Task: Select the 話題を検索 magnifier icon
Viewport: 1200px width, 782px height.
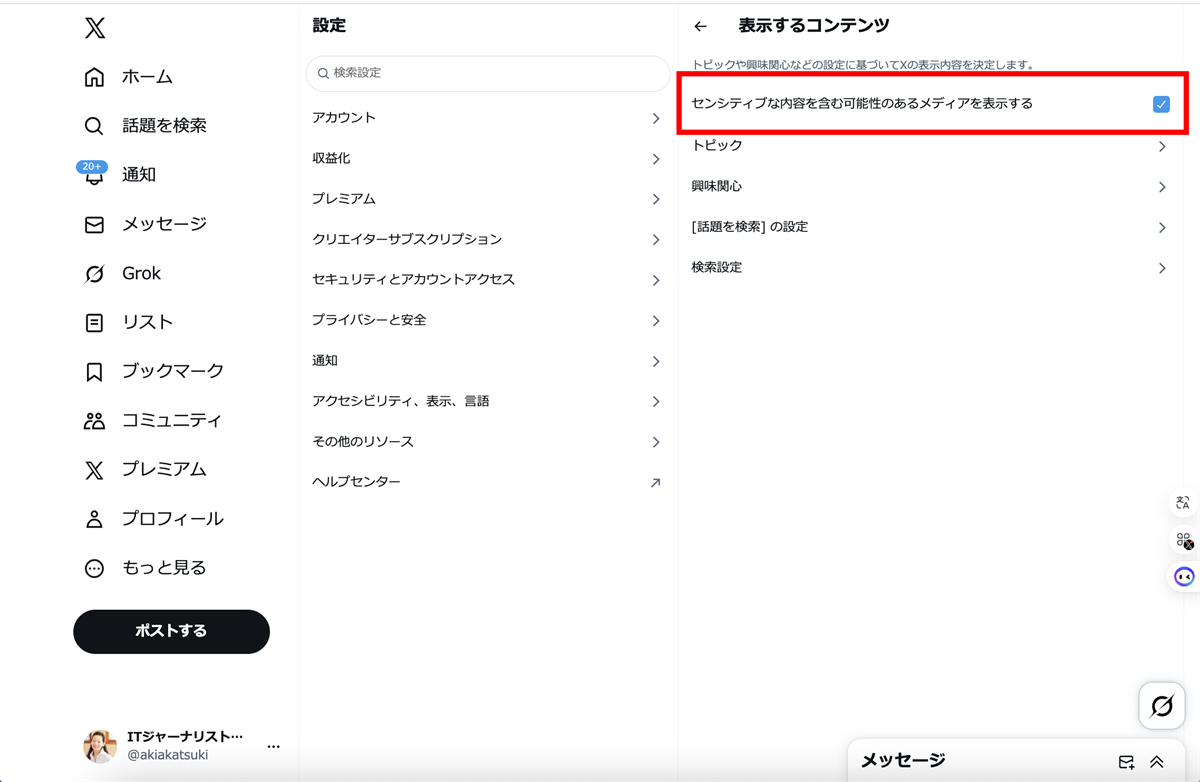Action: pos(94,126)
